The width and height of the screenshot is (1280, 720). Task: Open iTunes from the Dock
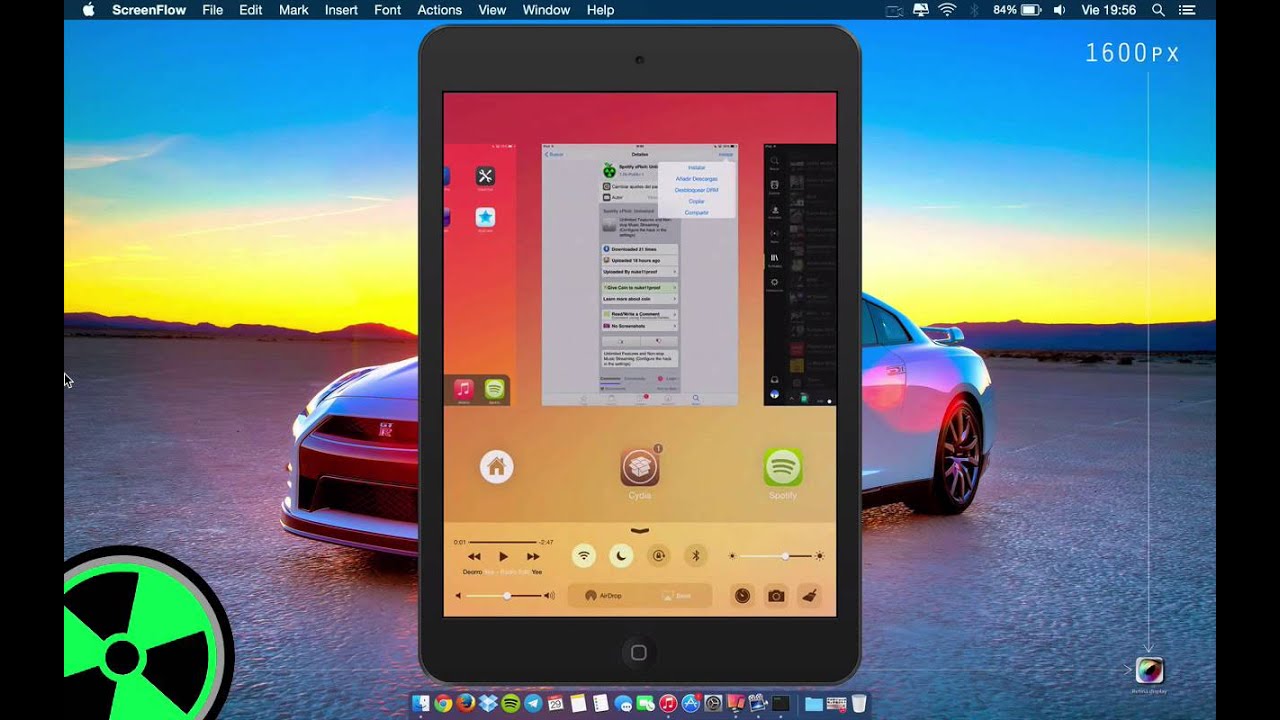coord(668,703)
